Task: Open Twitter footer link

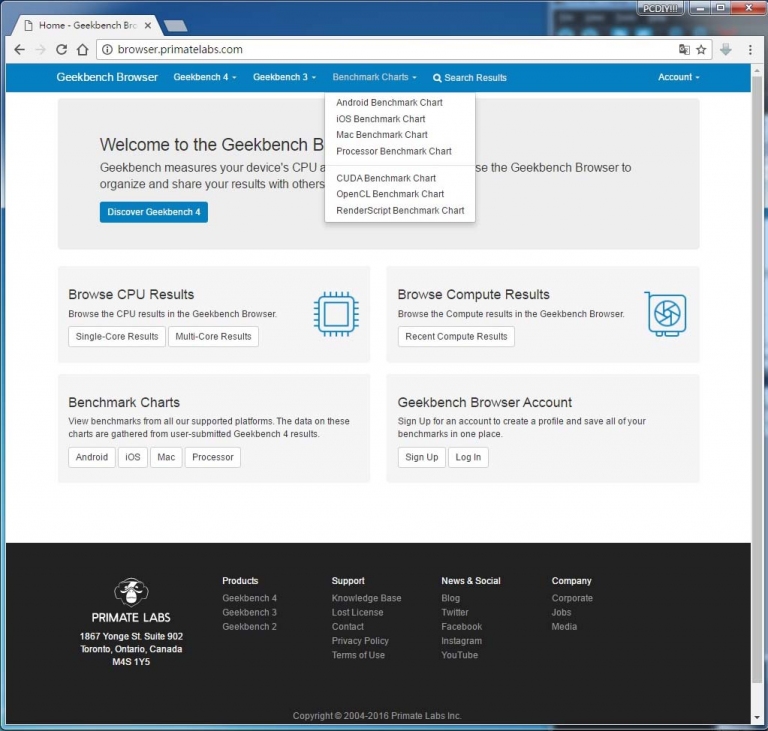Action: tap(455, 612)
